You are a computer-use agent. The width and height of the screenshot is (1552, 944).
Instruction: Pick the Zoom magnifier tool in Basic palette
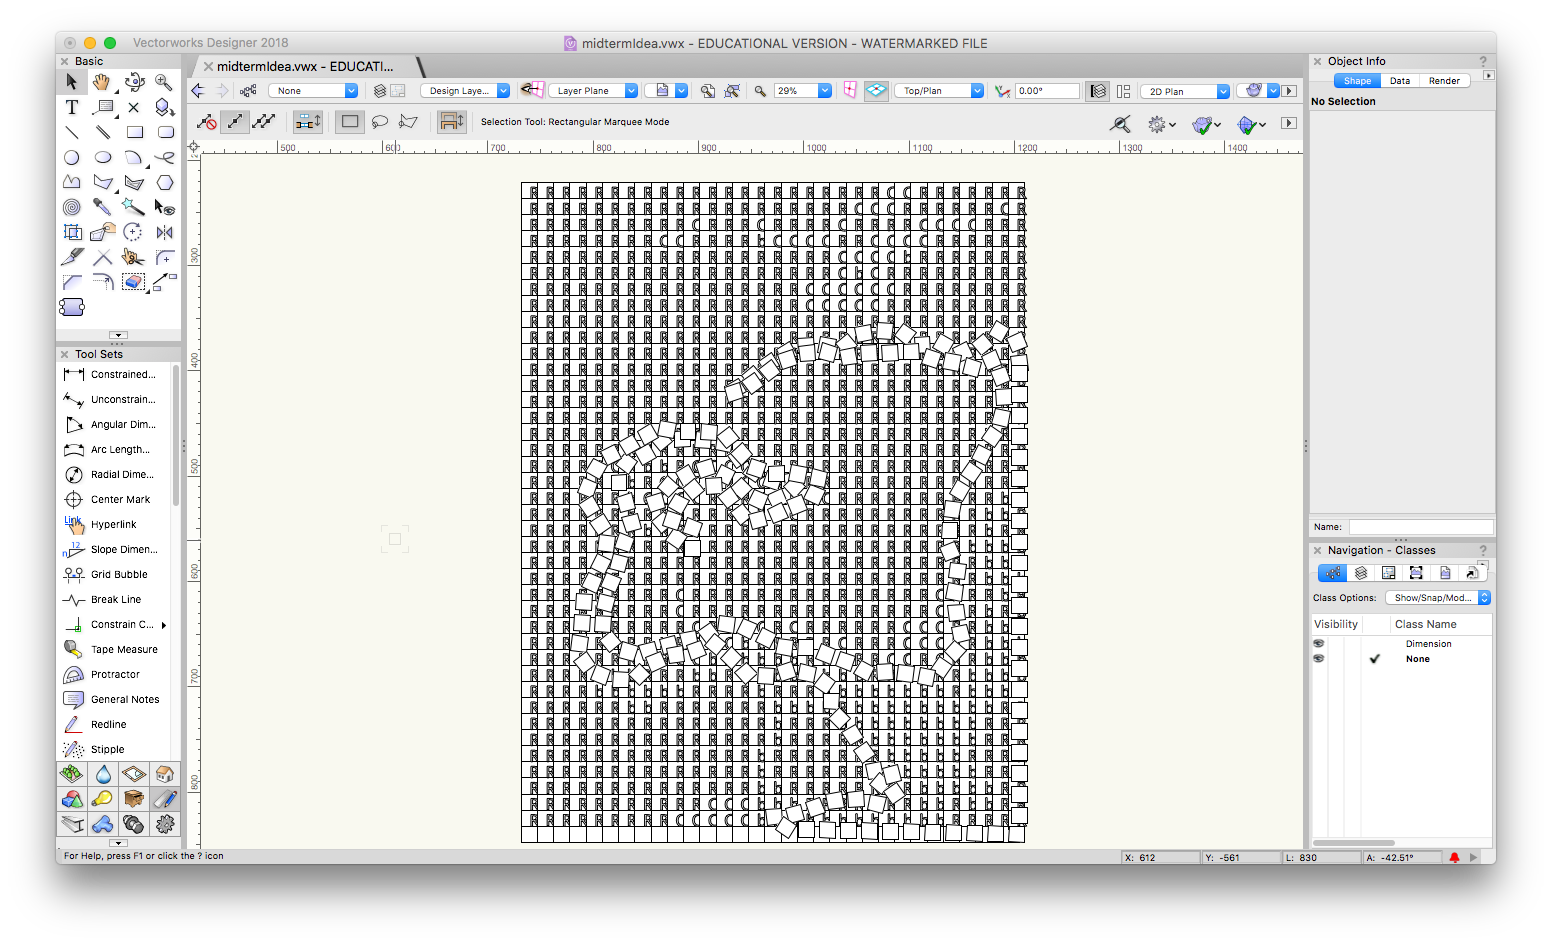(164, 82)
